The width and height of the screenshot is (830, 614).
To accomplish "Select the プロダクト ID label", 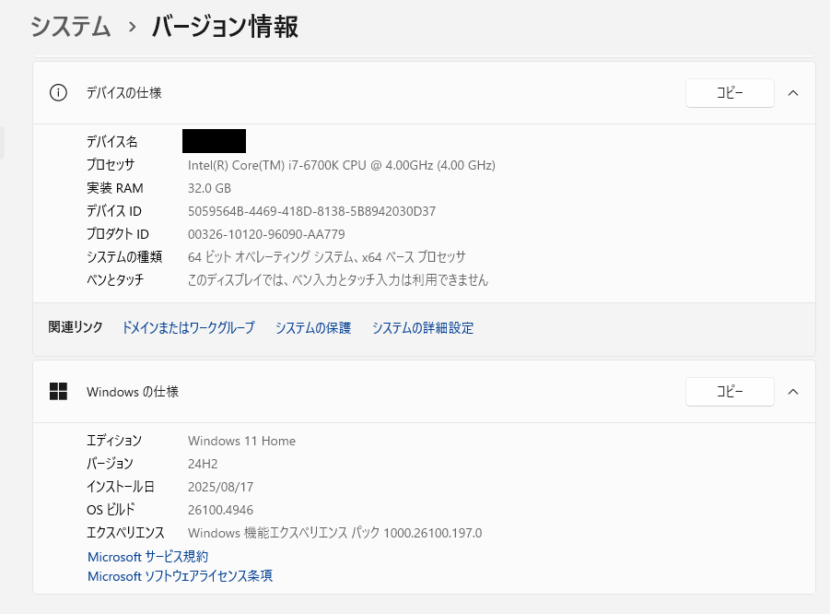I will [x=118, y=234].
